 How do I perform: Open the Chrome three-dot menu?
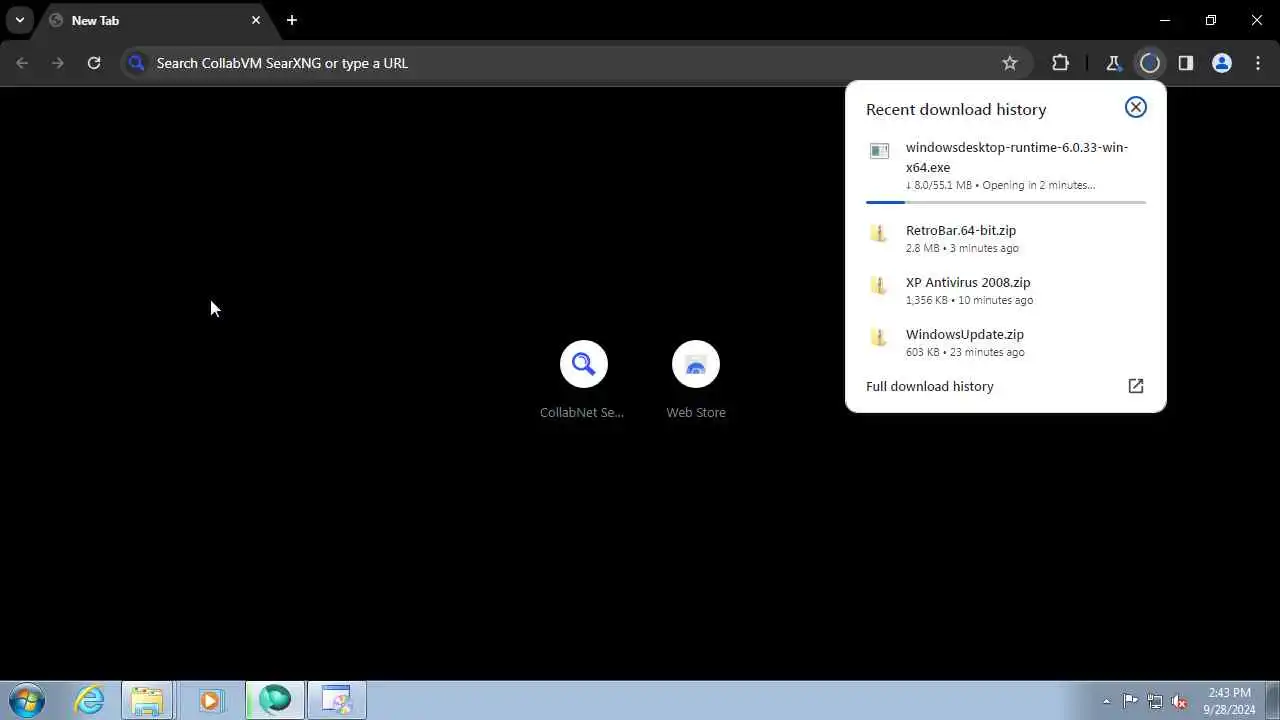pos(1257,63)
